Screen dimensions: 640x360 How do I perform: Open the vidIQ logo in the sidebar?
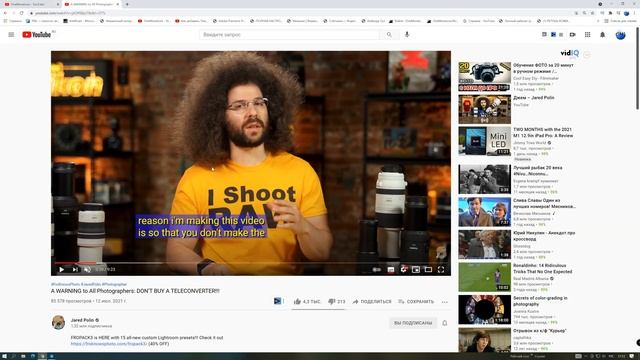click(x=569, y=53)
